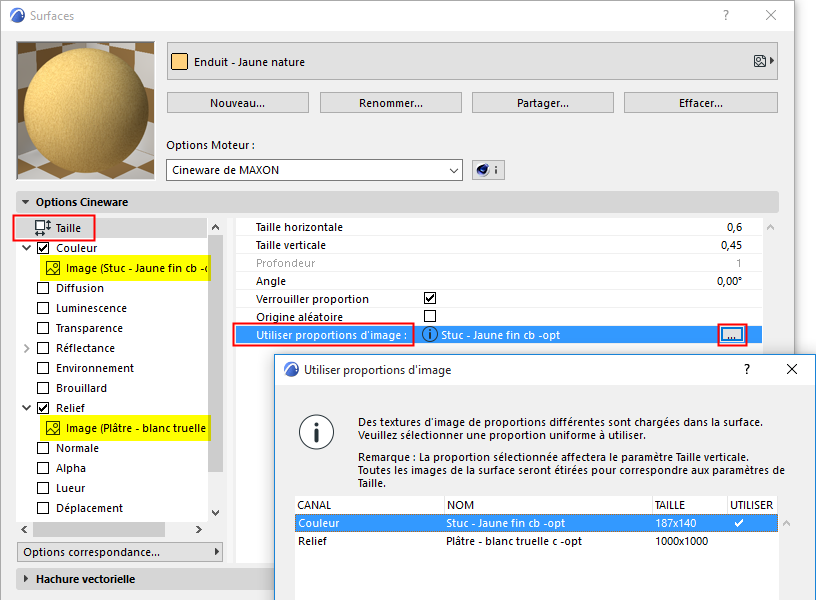Uncheck the Couleur channel checkbox

[x=43, y=248]
